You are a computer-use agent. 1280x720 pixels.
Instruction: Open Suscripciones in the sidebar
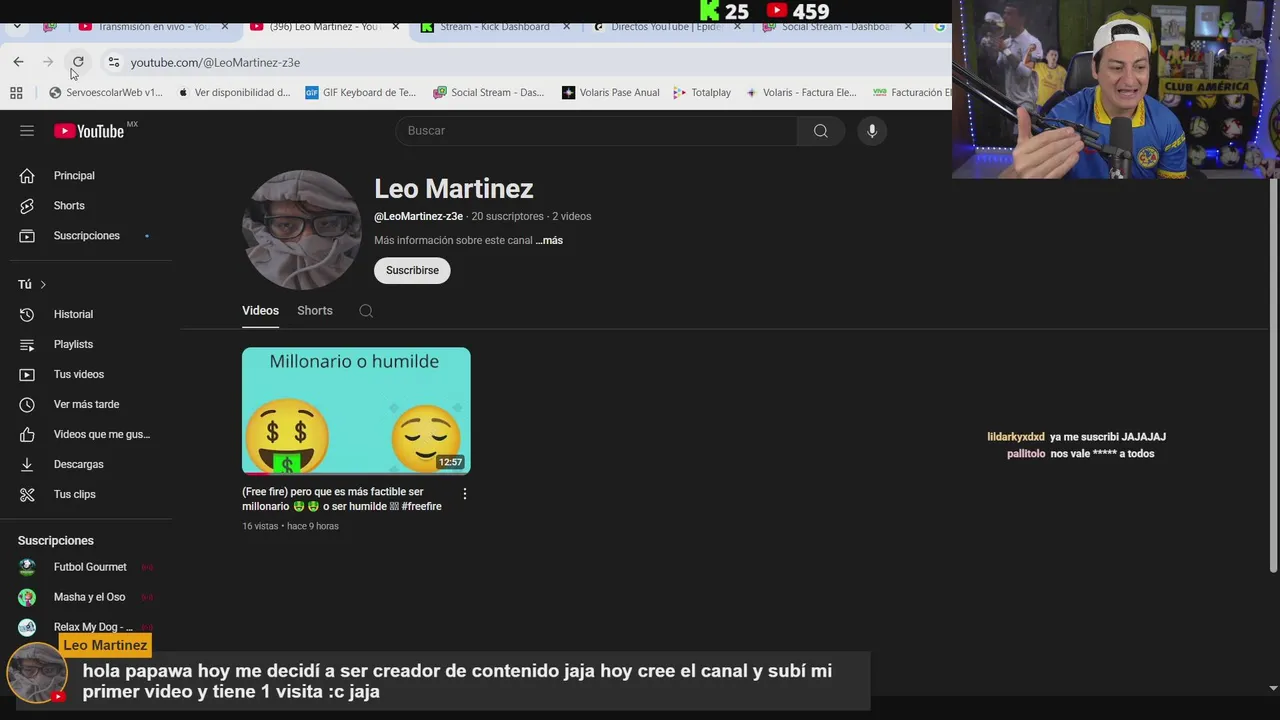pyautogui.click(x=86, y=236)
